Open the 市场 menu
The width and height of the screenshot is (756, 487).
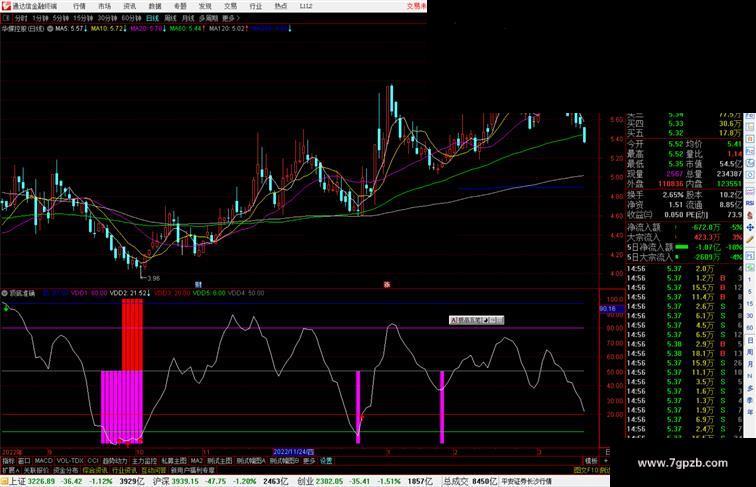pyautogui.click(x=104, y=6)
